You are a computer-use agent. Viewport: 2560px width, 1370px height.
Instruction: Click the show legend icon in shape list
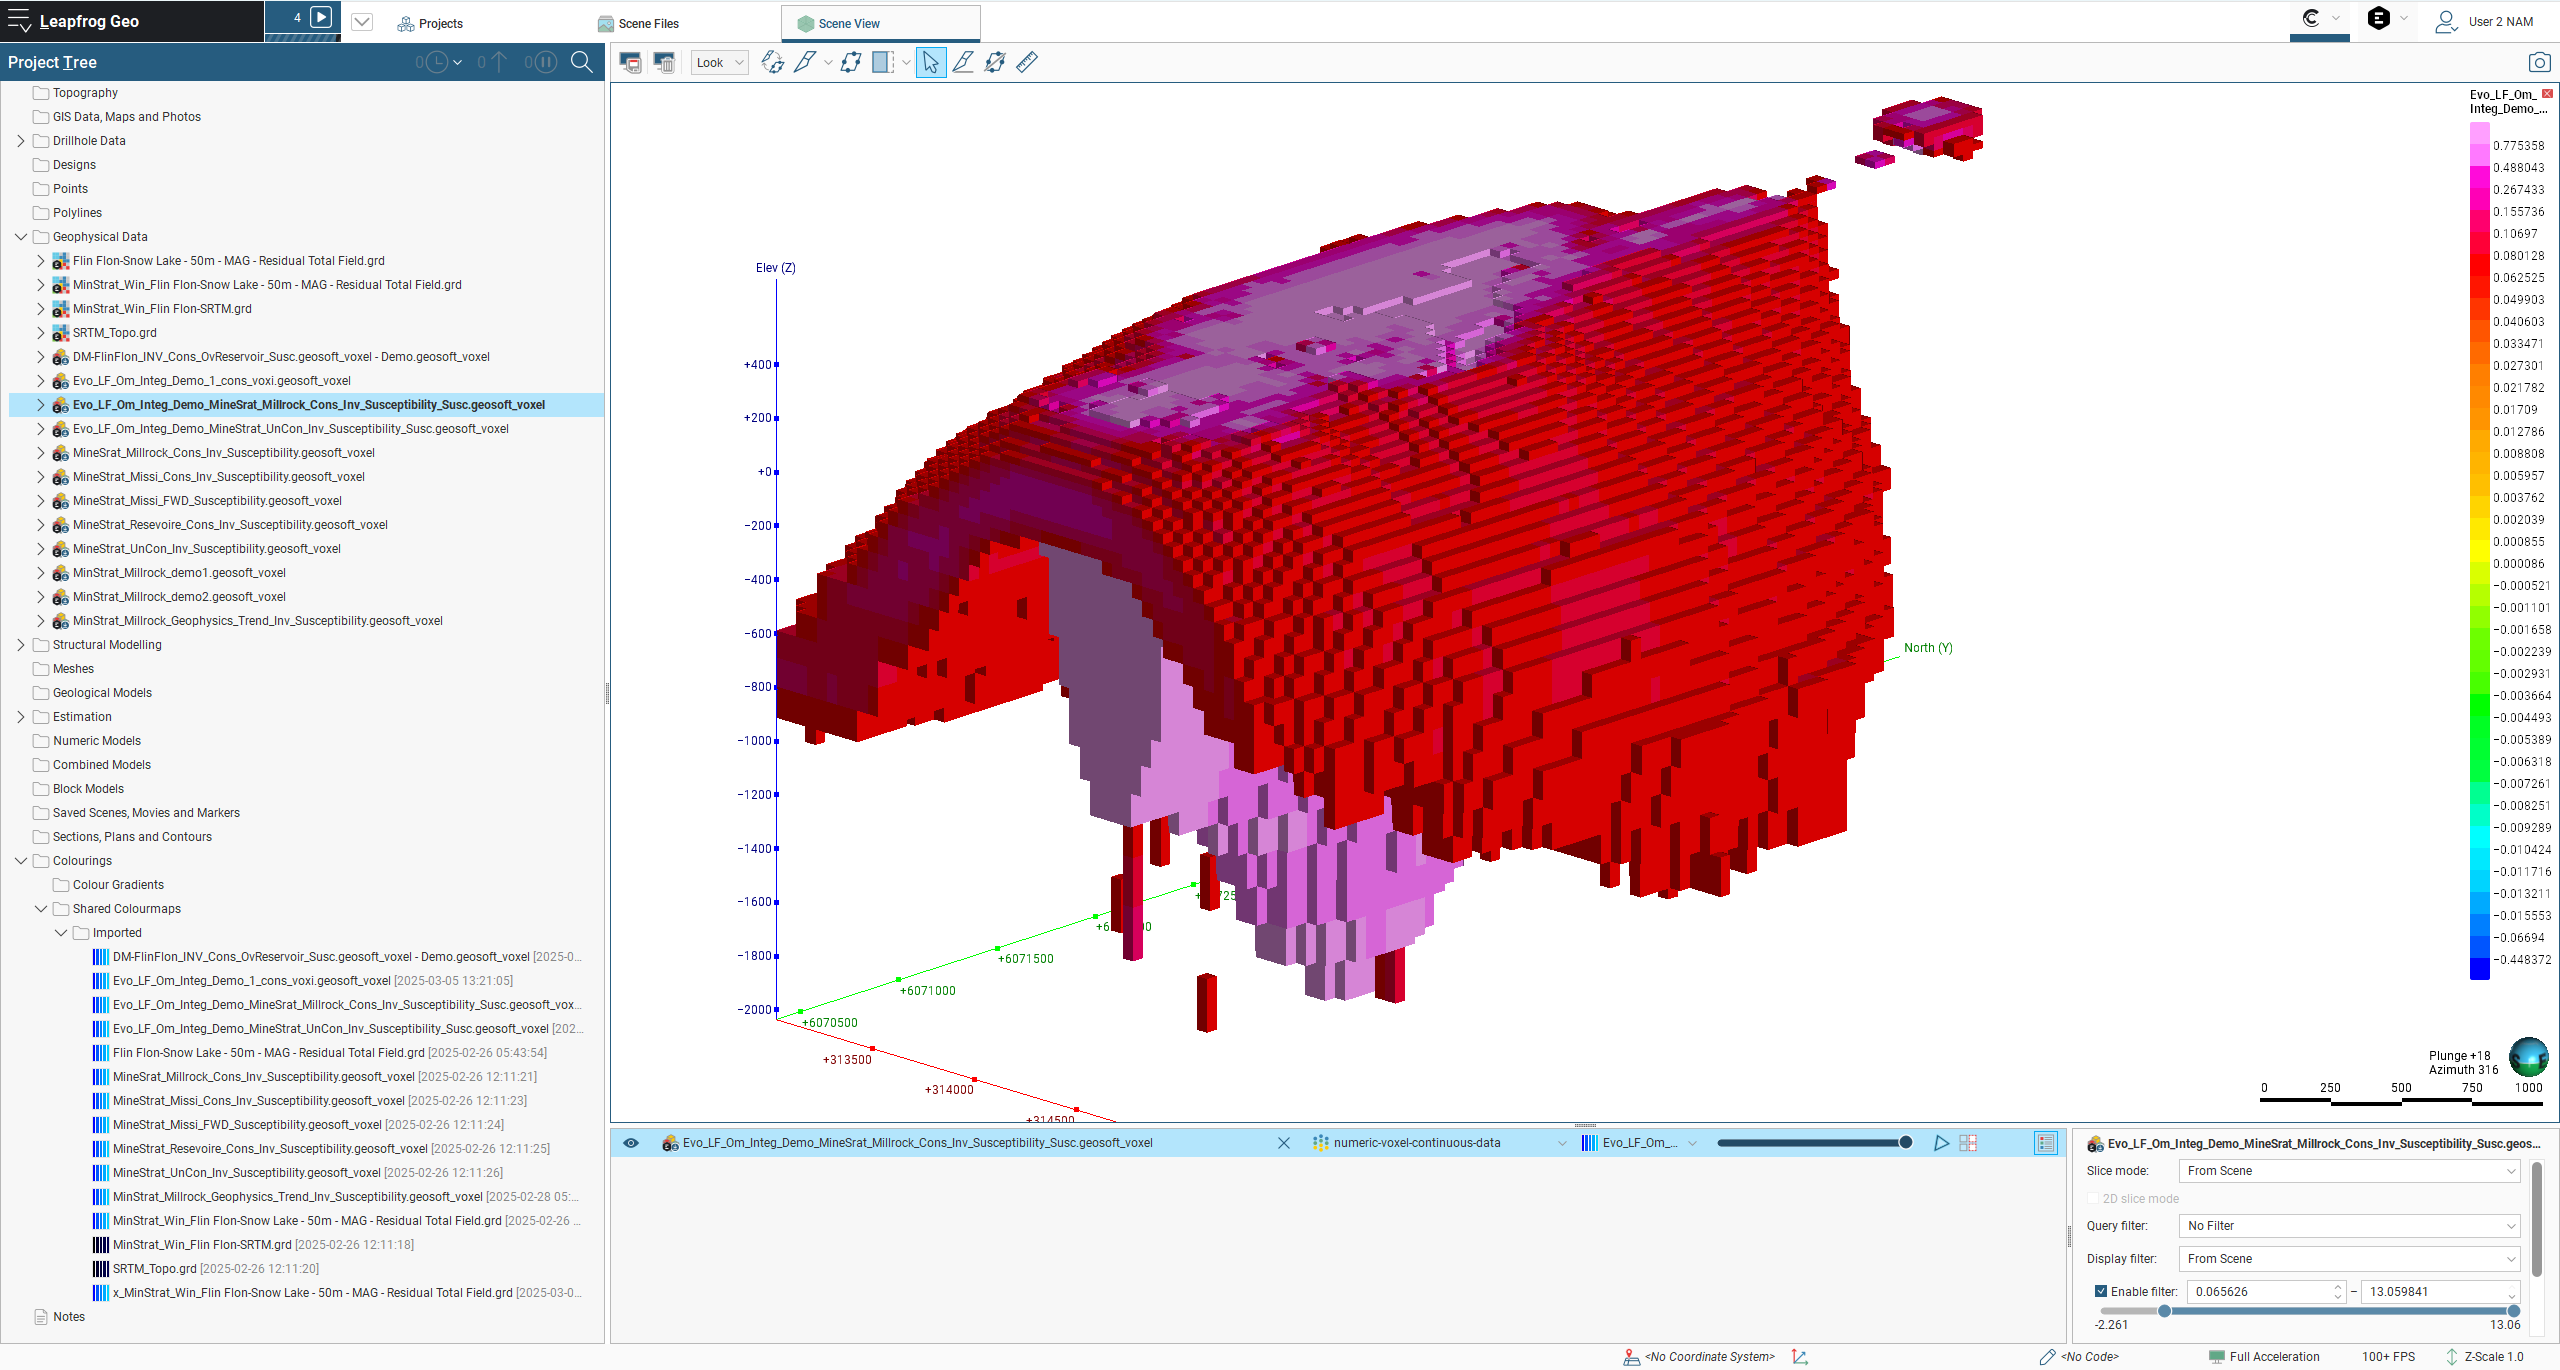tap(2046, 1143)
